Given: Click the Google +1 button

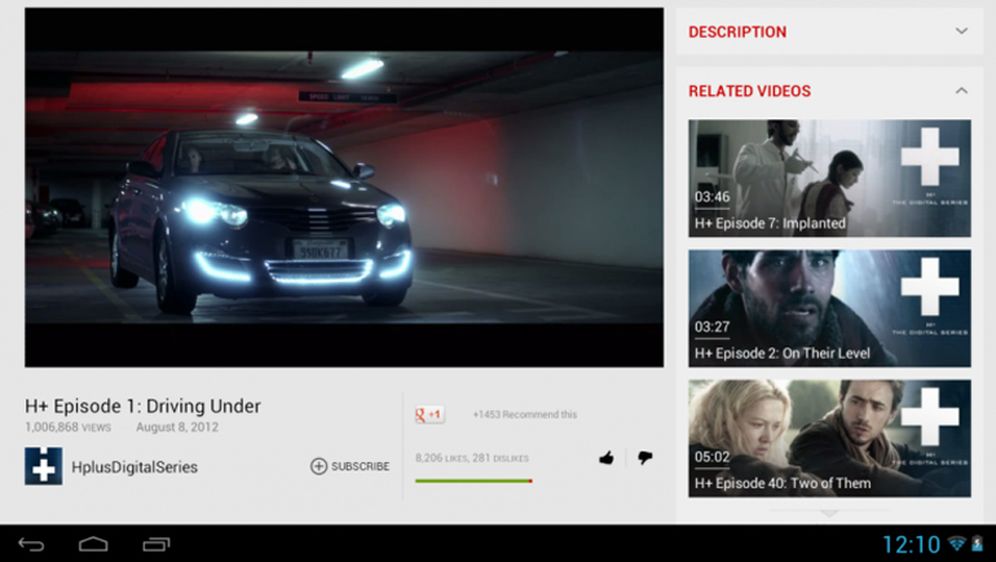Looking at the screenshot, I should pyautogui.click(x=430, y=415).
